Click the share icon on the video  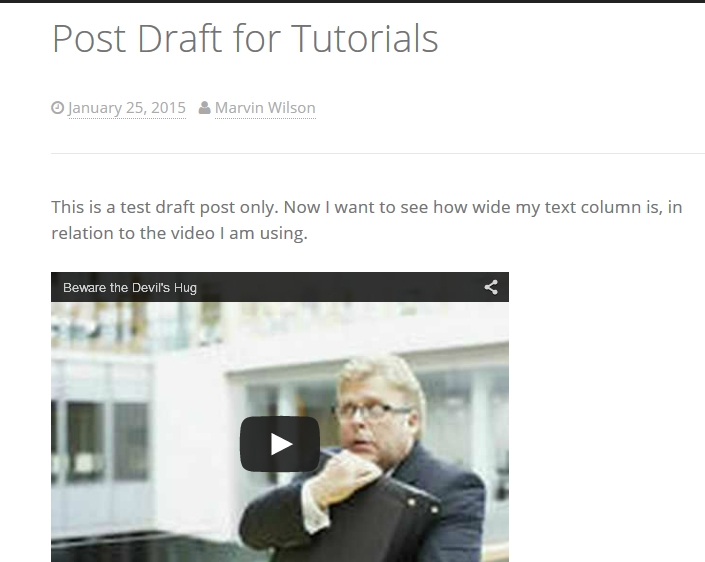[x=491, y=287]
